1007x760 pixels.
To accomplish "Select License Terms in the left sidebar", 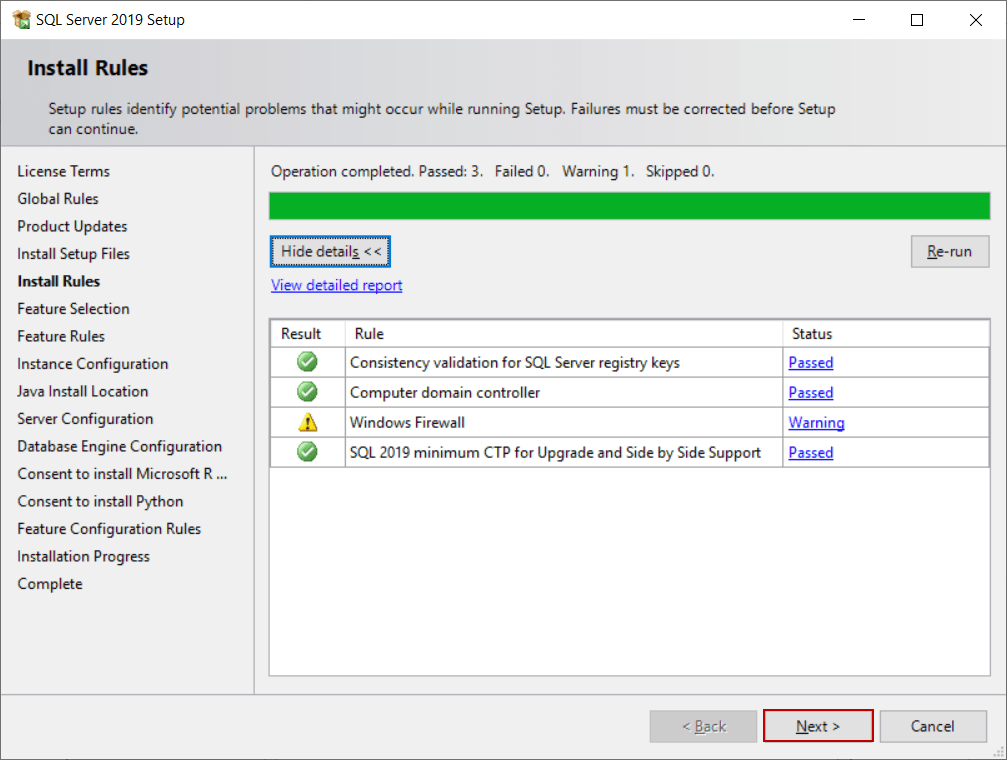I will (x=63, y=171).
